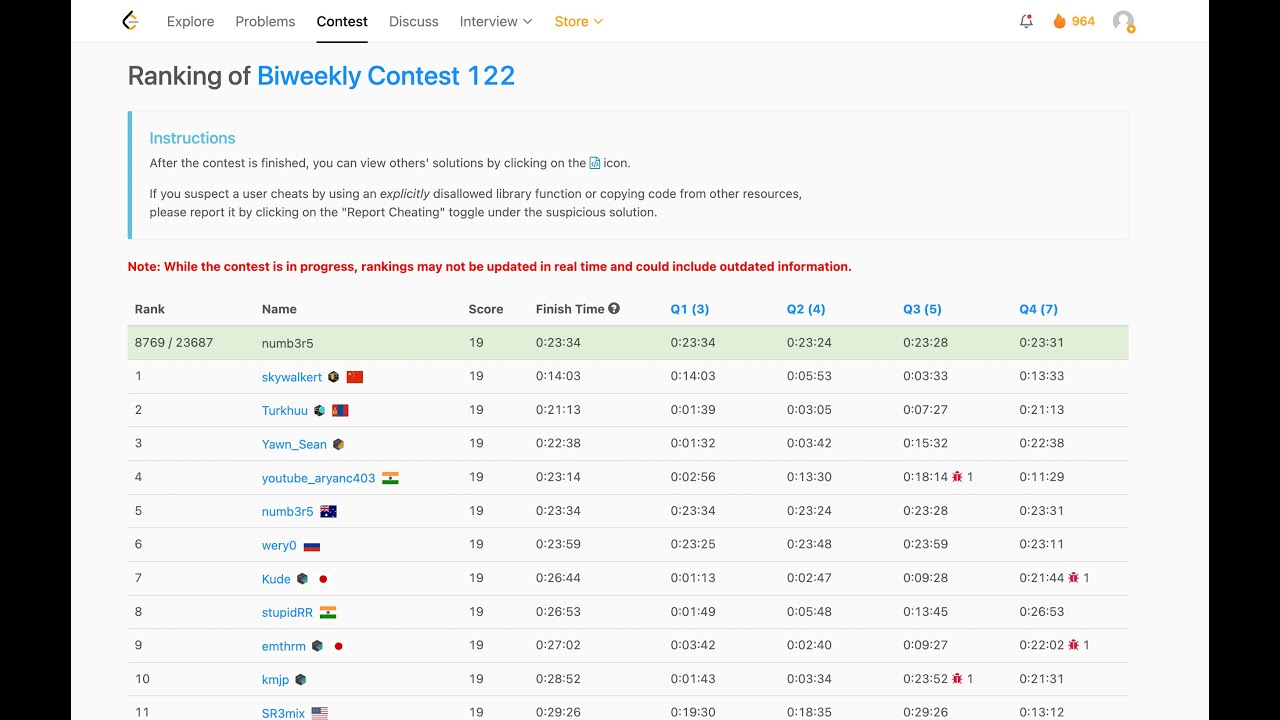Image resolution: width=1280 pixels, height=720 pixels.
Task: Open skywalkert's profile
Action: (292, 377)
